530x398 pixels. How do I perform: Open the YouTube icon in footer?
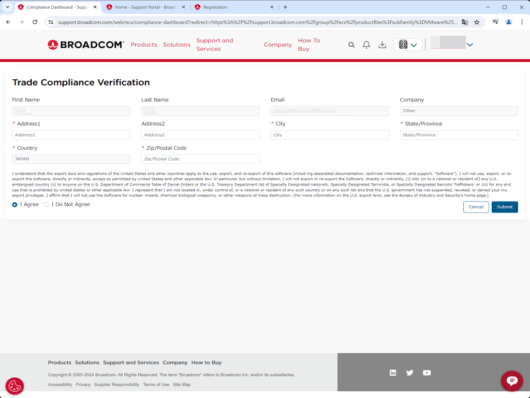(427, 373)
